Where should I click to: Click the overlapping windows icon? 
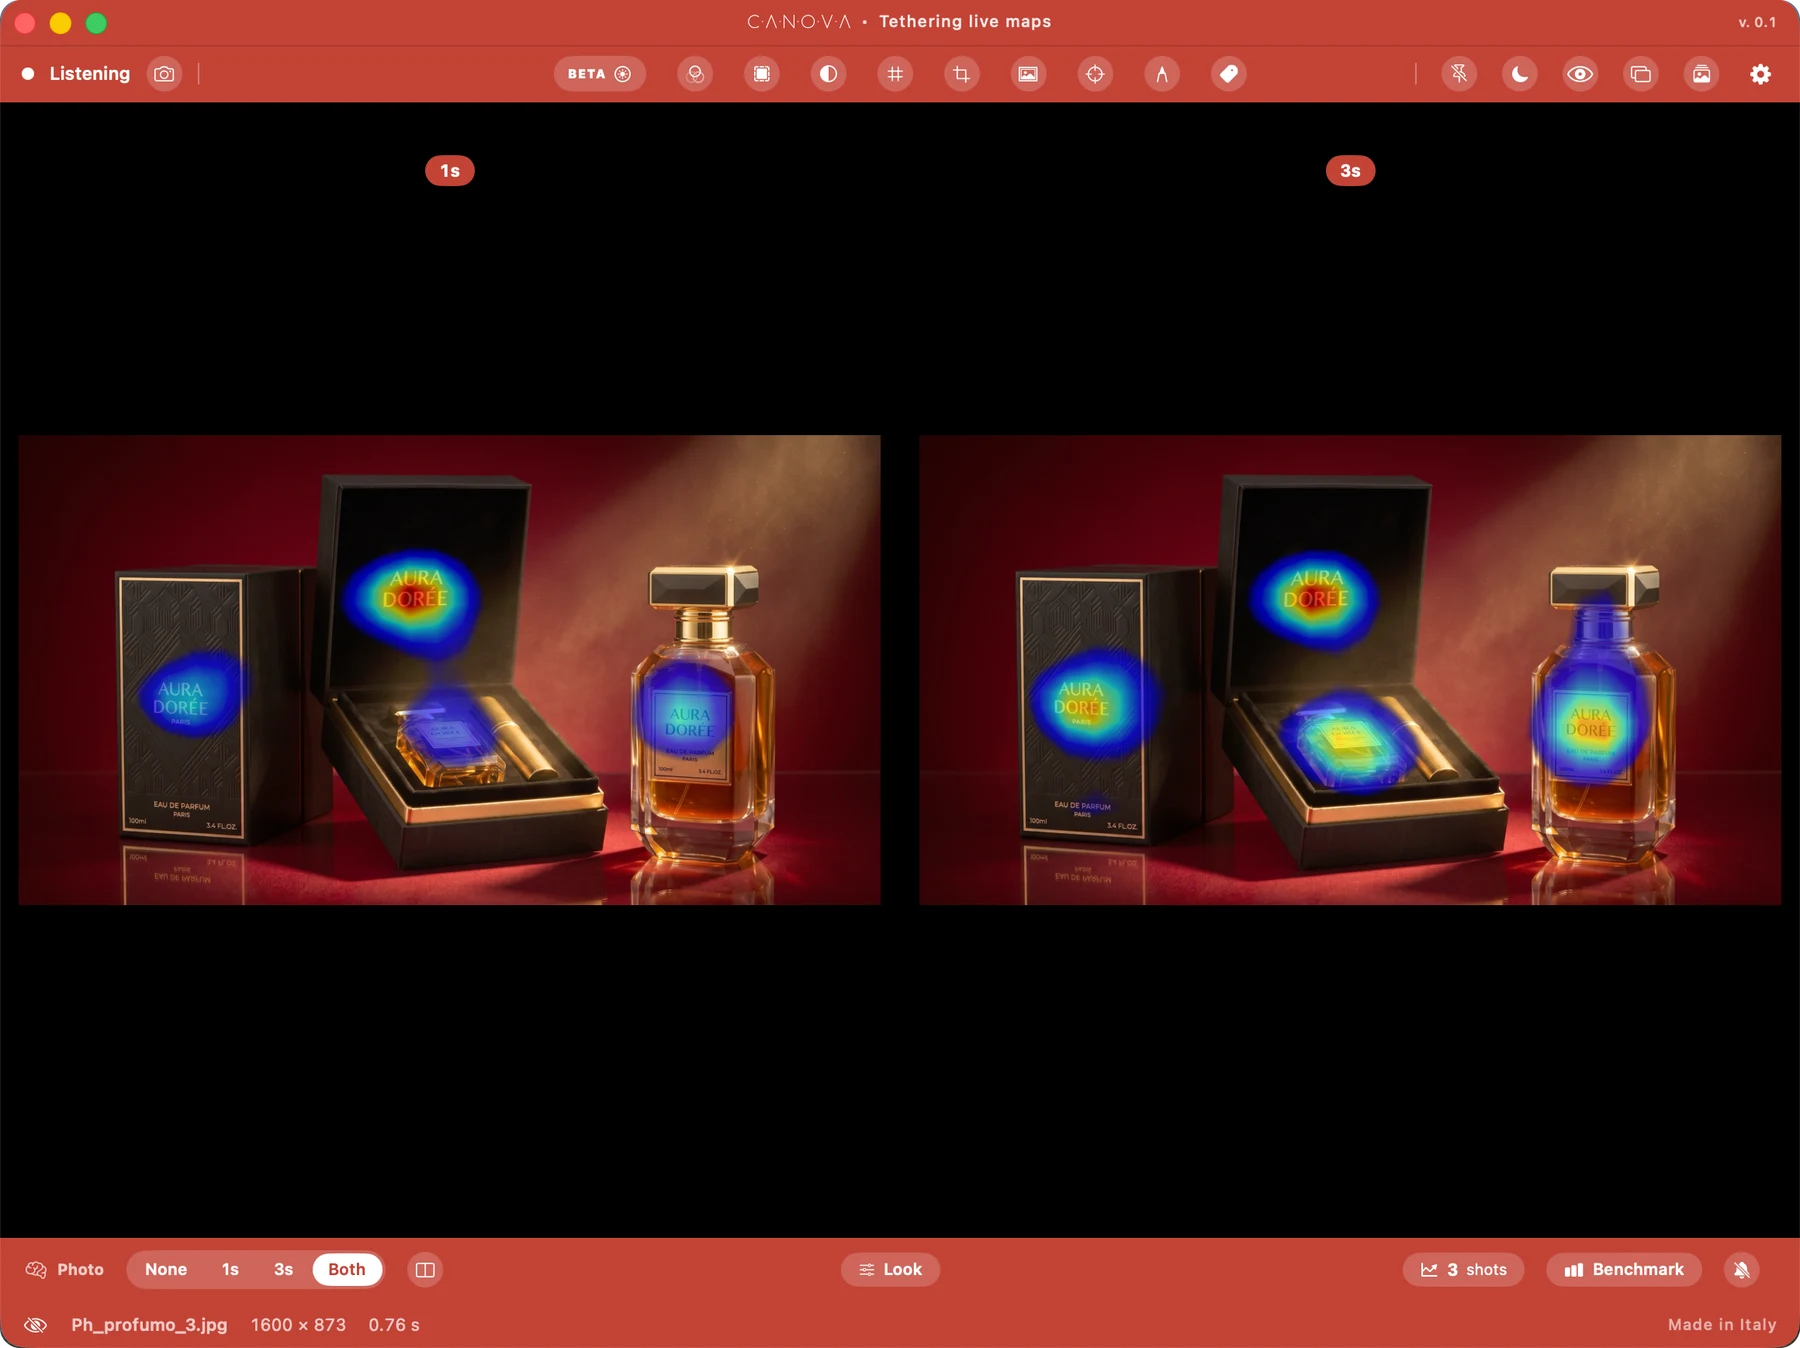point(1641,74)
